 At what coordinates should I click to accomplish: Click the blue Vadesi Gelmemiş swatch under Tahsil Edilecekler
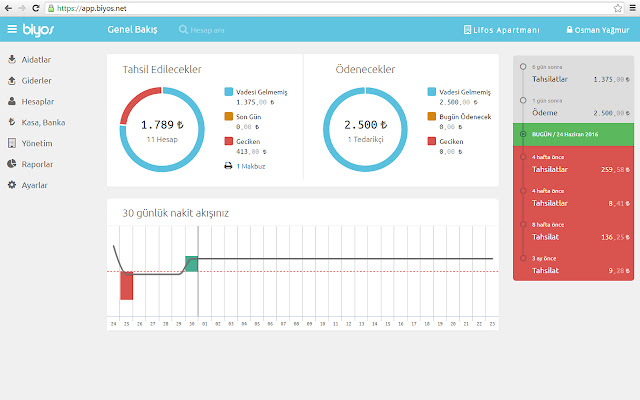[x=229, y=92]
